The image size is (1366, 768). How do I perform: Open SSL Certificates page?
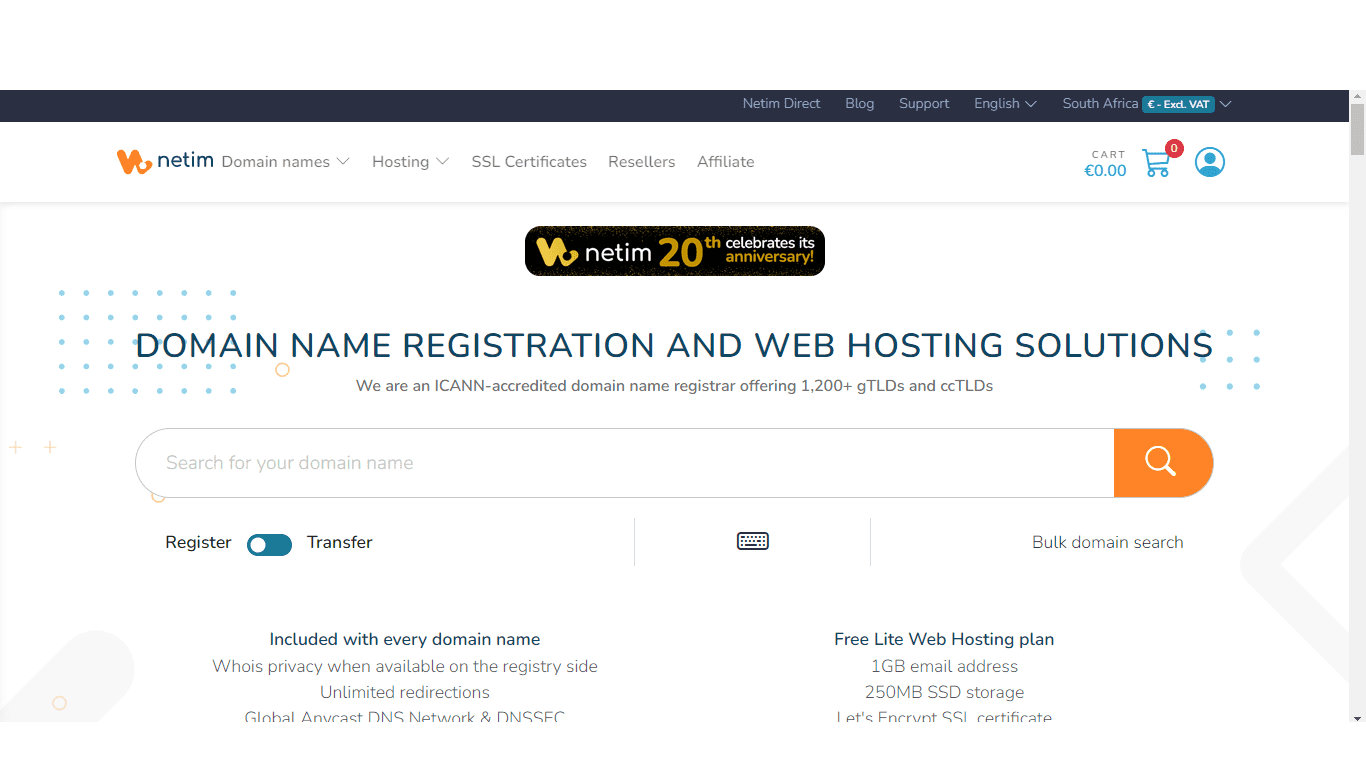tap(529, 162)
